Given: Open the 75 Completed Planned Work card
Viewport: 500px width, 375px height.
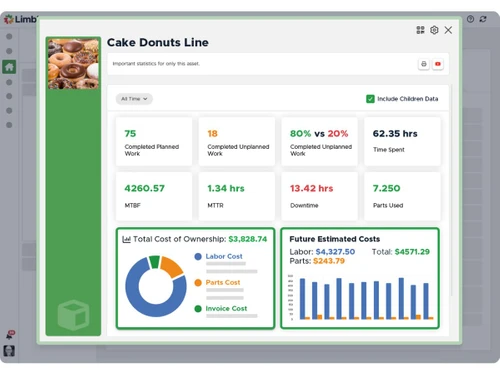Looking at the screenshot, I should pyautogui.click(x=154, y=141).
